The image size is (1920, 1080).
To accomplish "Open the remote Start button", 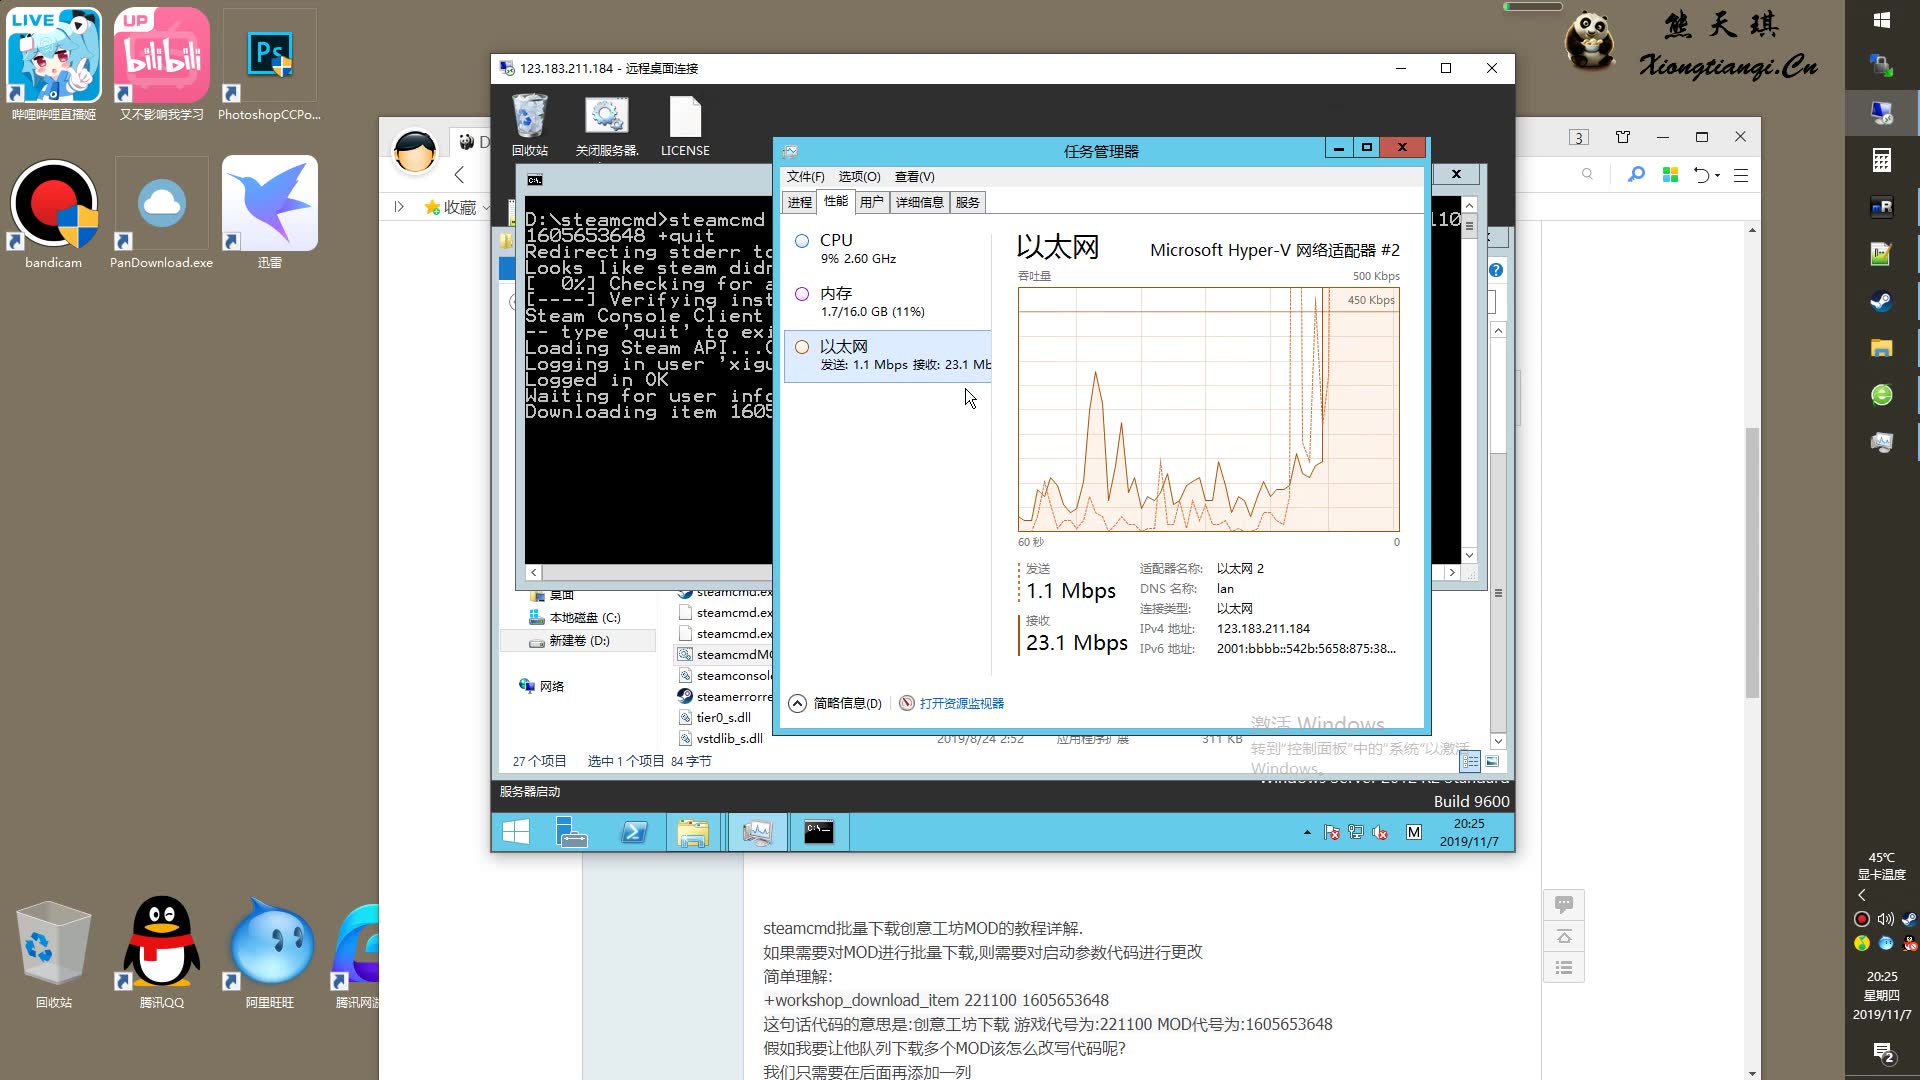I will tap(516, 832).
